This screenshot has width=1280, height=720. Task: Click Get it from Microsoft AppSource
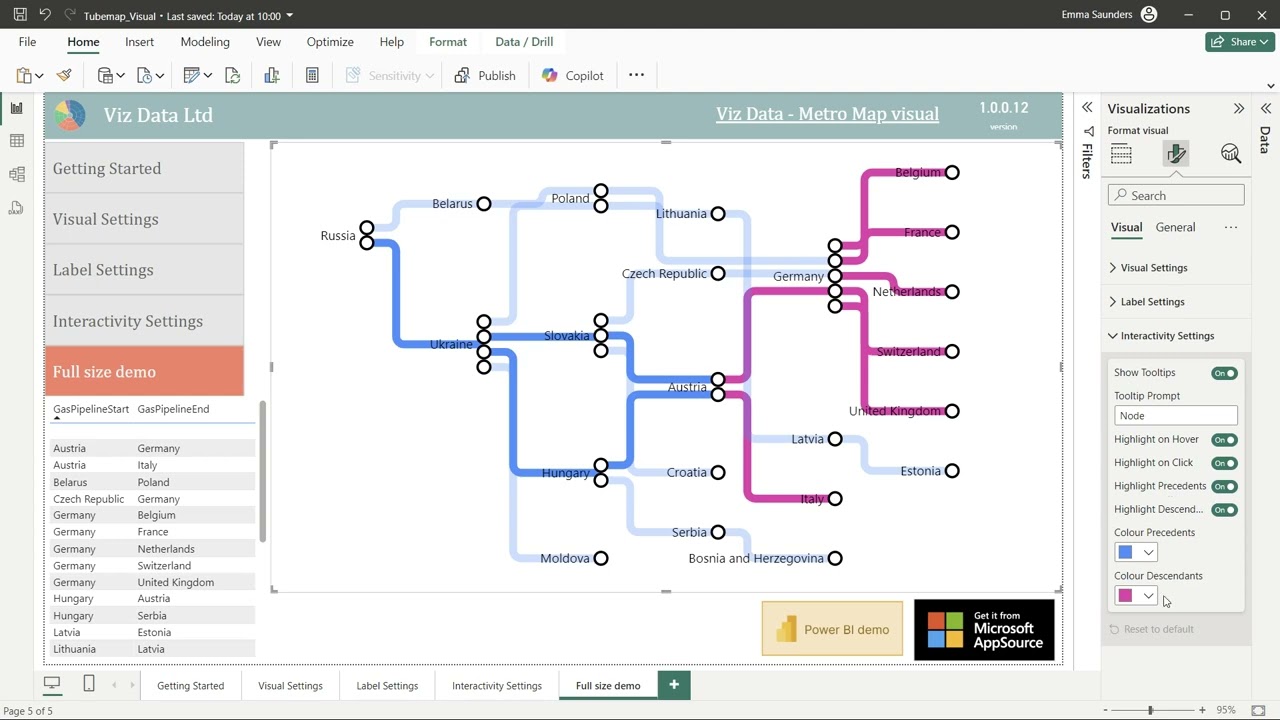point(984,630)
